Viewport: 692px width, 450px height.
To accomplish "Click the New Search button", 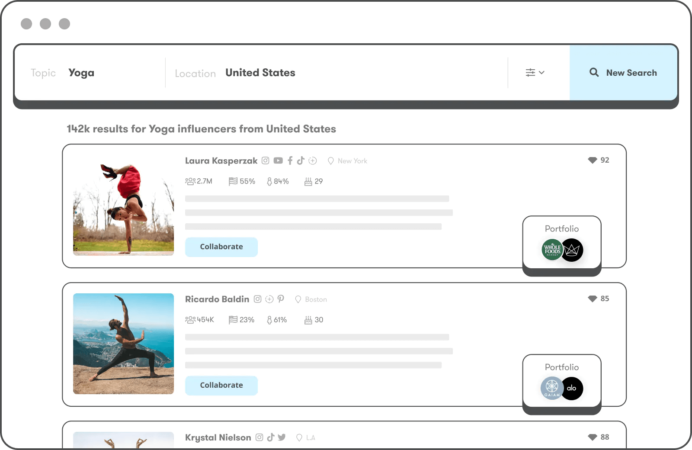I will point(623,73).
